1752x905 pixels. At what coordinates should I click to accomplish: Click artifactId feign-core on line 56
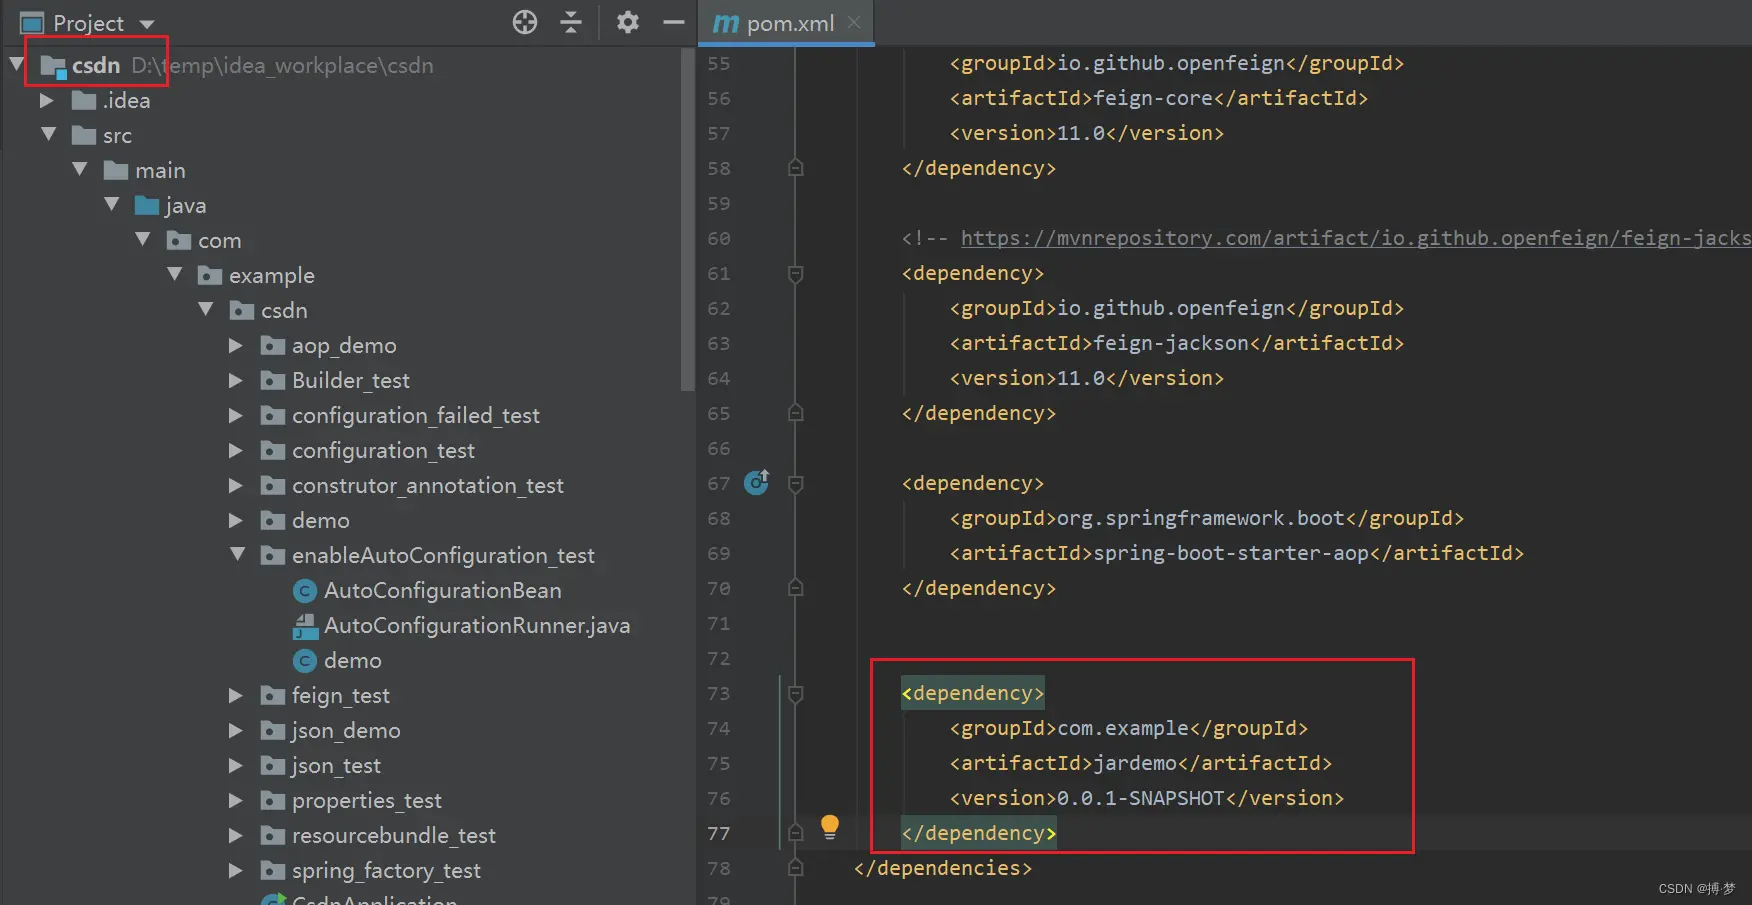click(x=1159, y=98)
